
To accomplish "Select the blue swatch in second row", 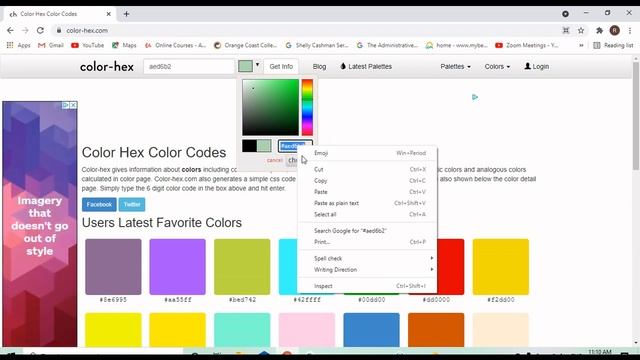I will pyautogui.click(x=371, y=330).
